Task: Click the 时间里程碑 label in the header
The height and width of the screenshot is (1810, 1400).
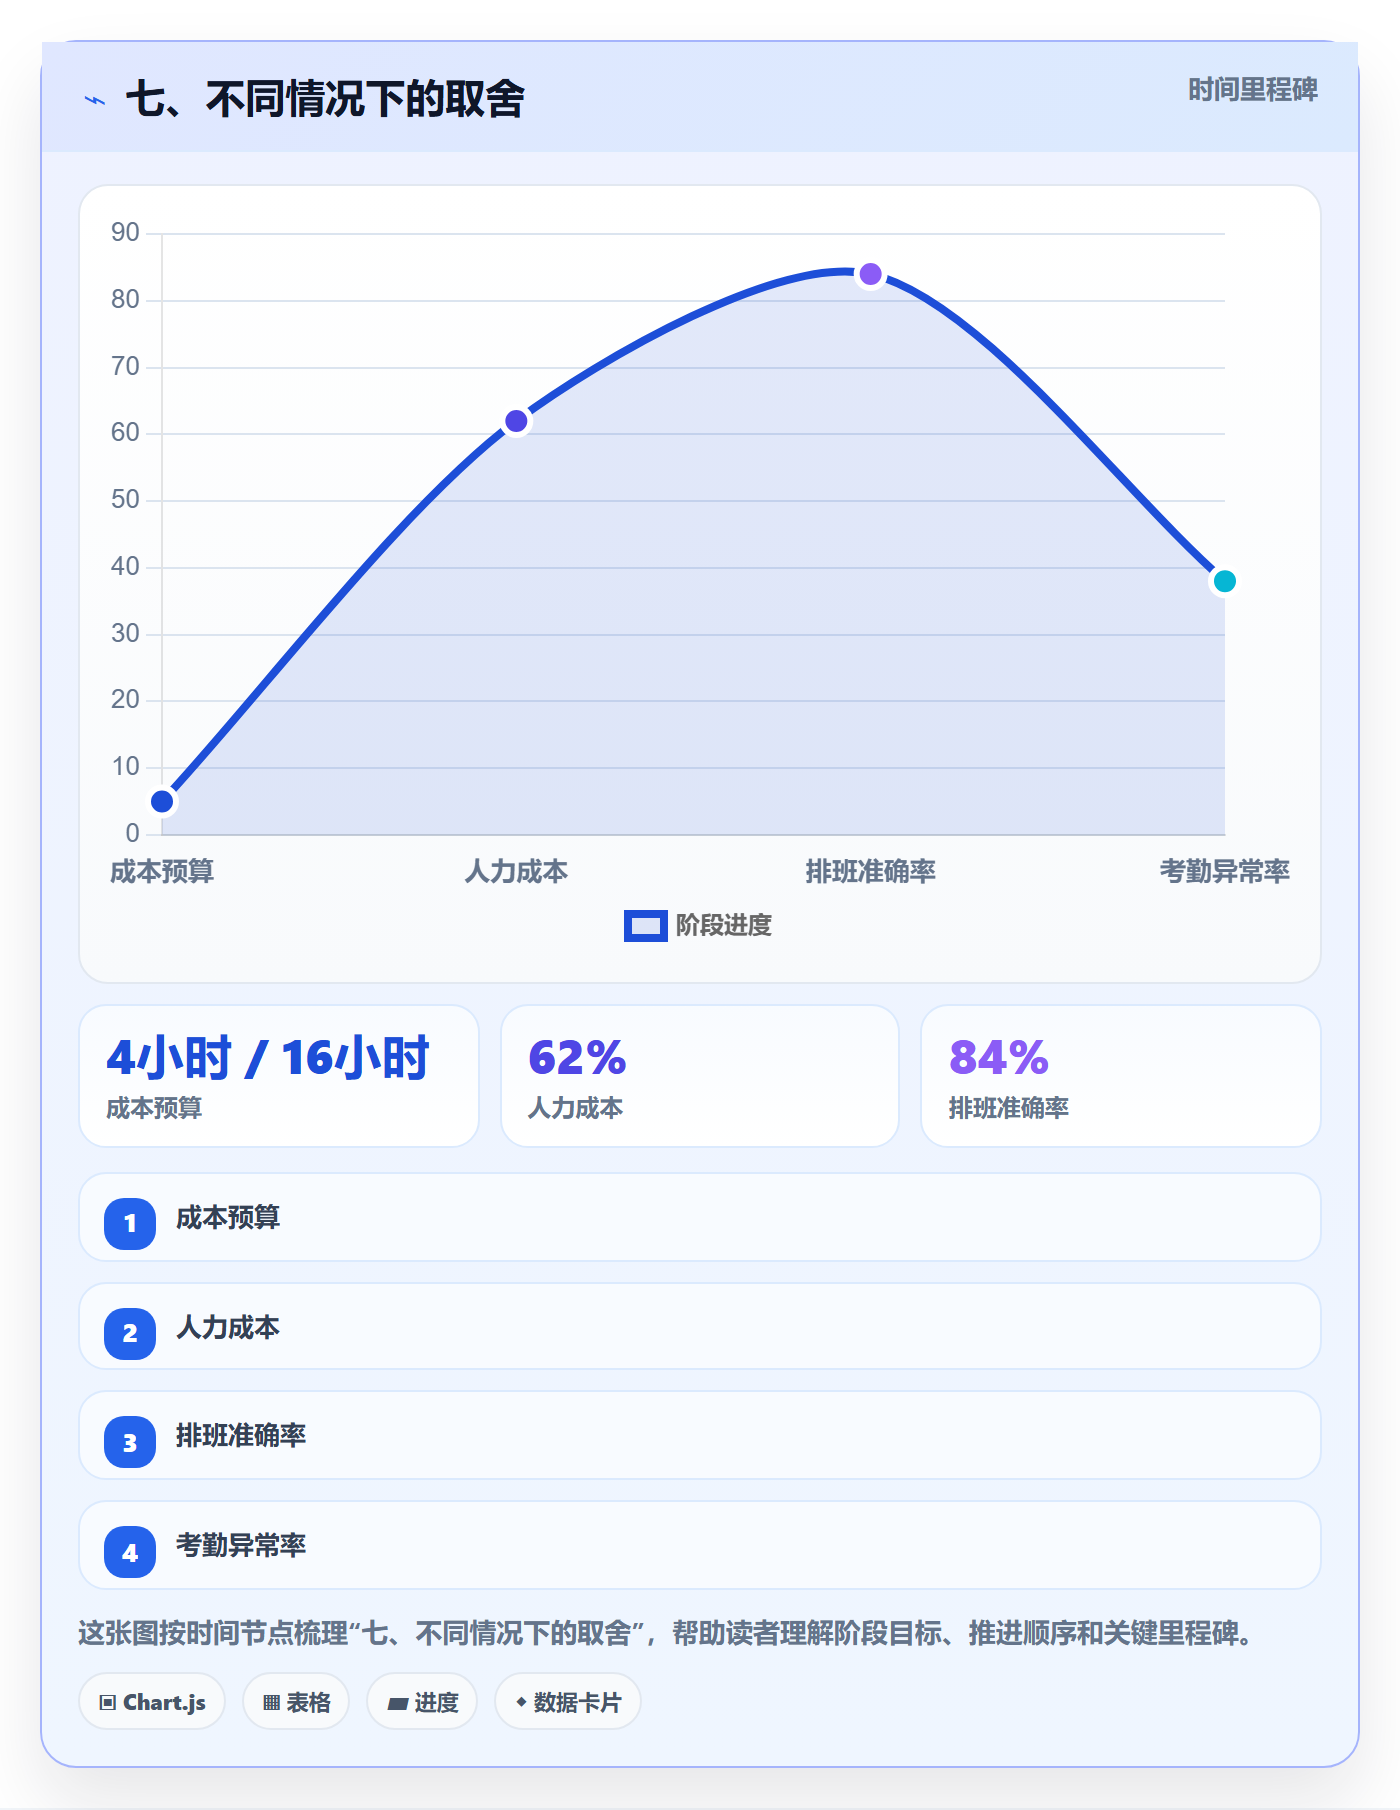Action: (x=1252, y=90)
